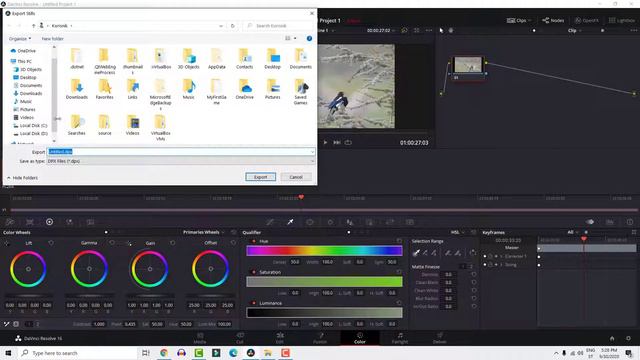Switch to the Media page
Image resolution: width=640 pixels, height=360 pixels.
(x=200, y=338)
